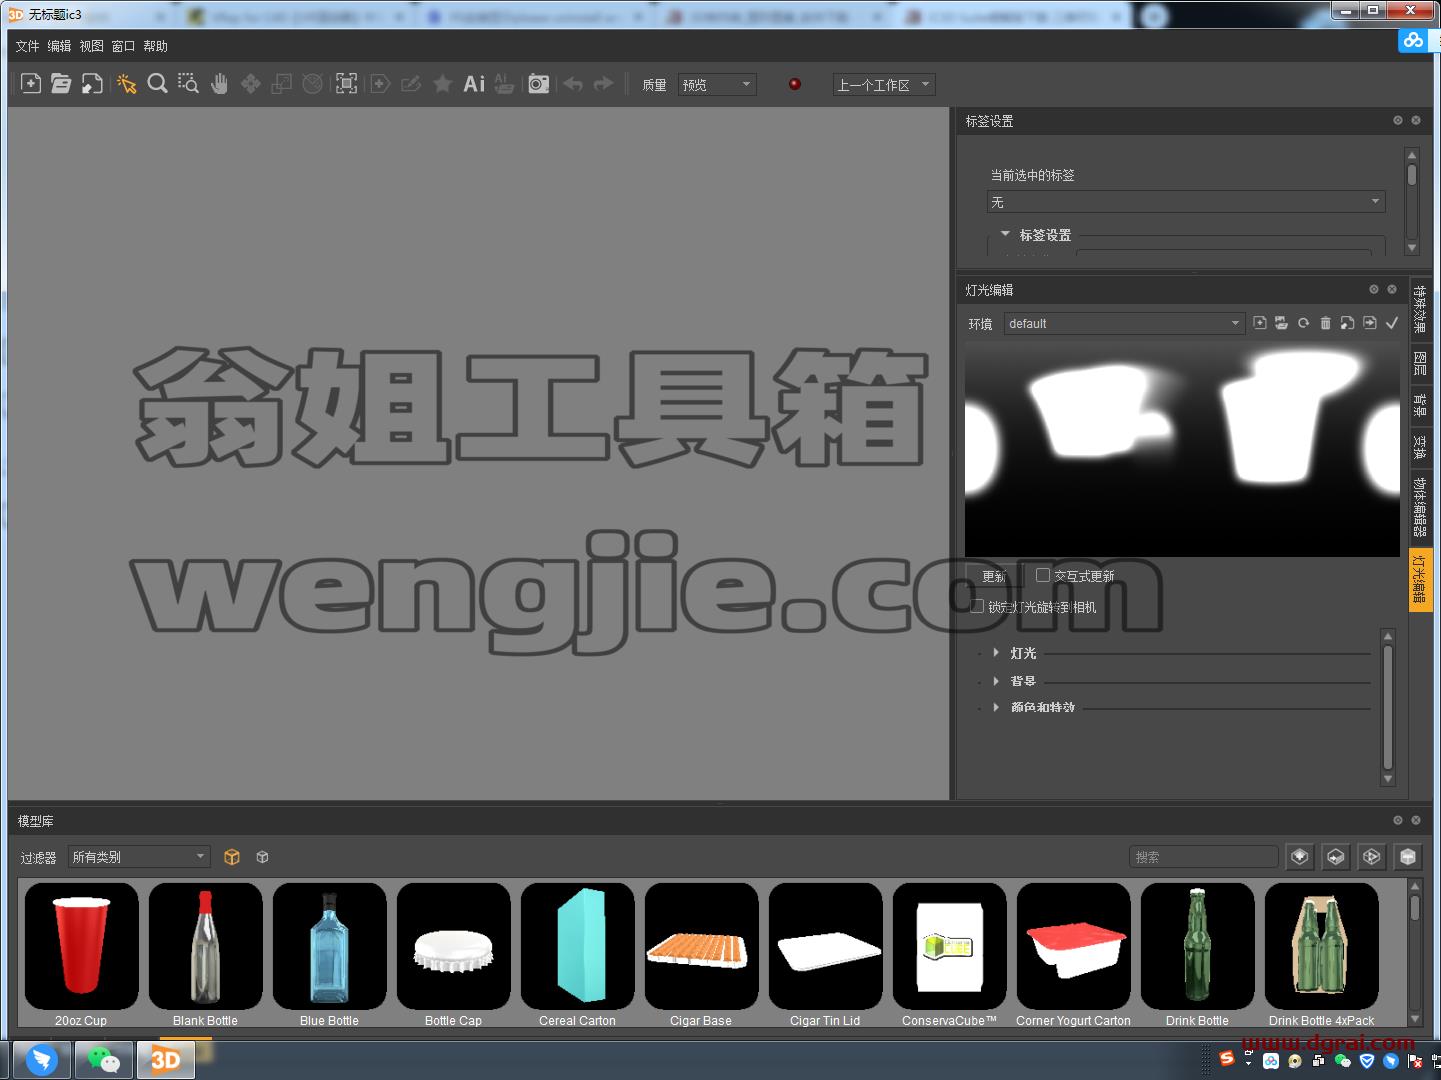
Task: Click the save document toolbar icon
Action: pos(92,84)
